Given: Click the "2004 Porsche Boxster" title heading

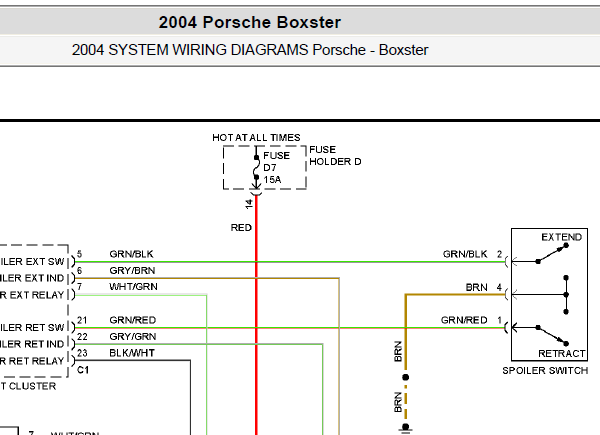Looking at the screenshot, I should [249, 22].
